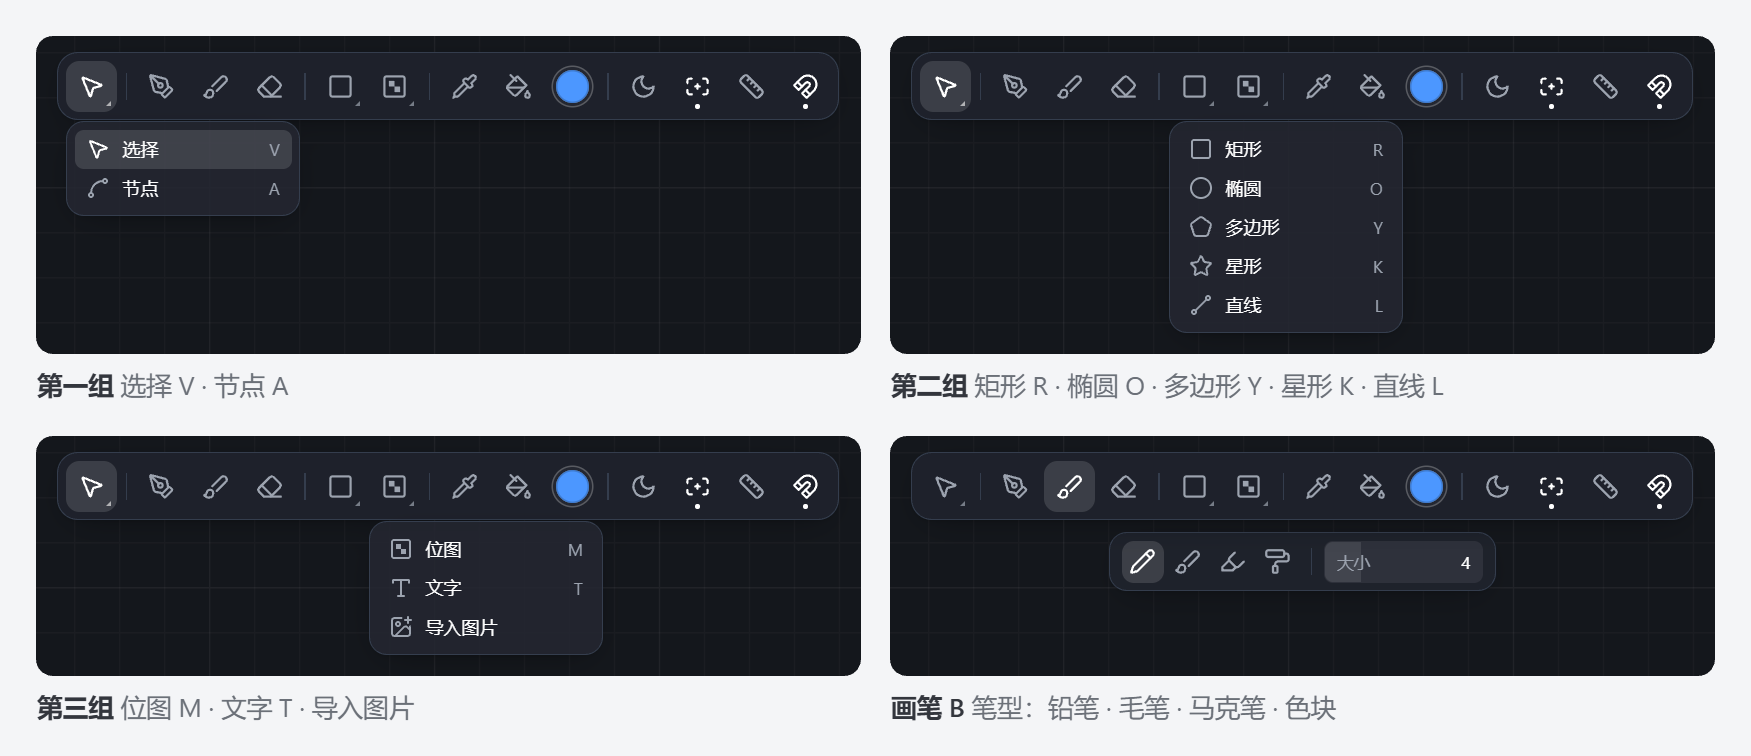
Task: Open the Bitmap tool group in 第三组 panel
Action: pyautogui.click(x=394, y=487)
